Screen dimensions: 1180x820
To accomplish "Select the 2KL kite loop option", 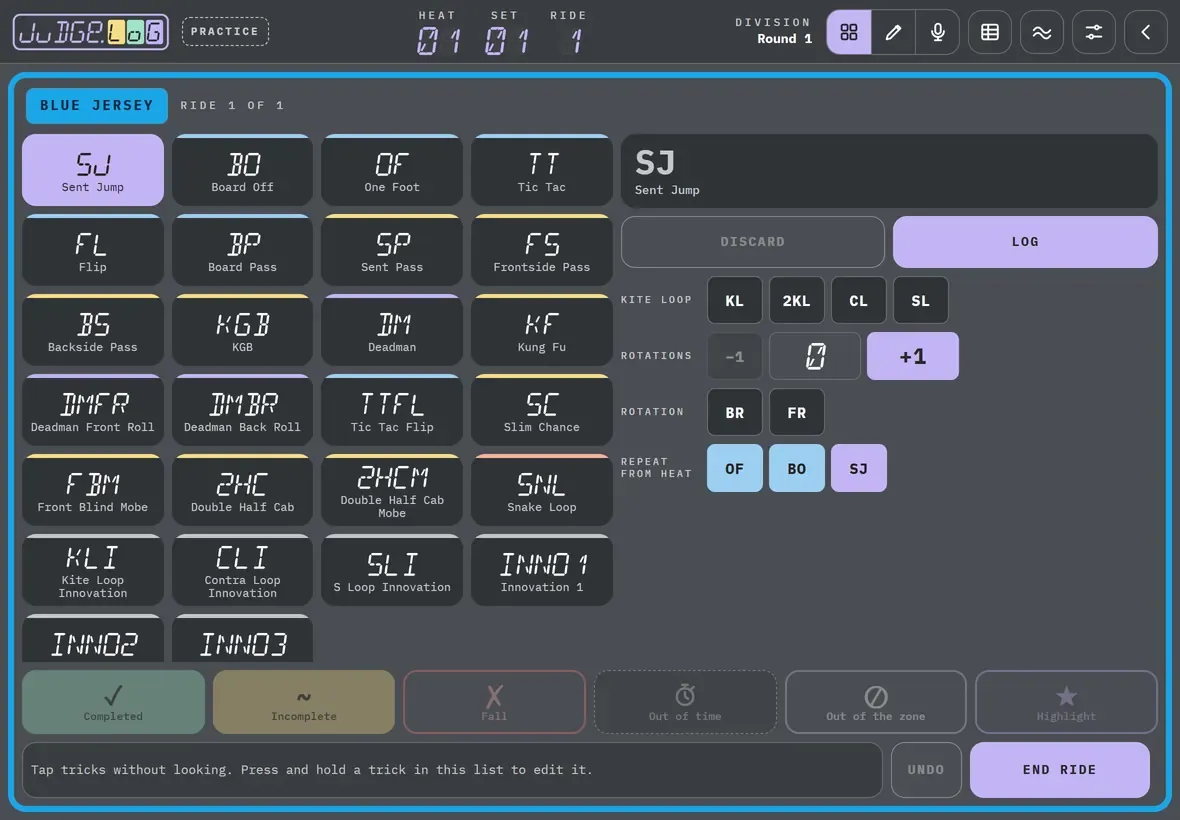I will pyautogui.click(x=796, y=300).
